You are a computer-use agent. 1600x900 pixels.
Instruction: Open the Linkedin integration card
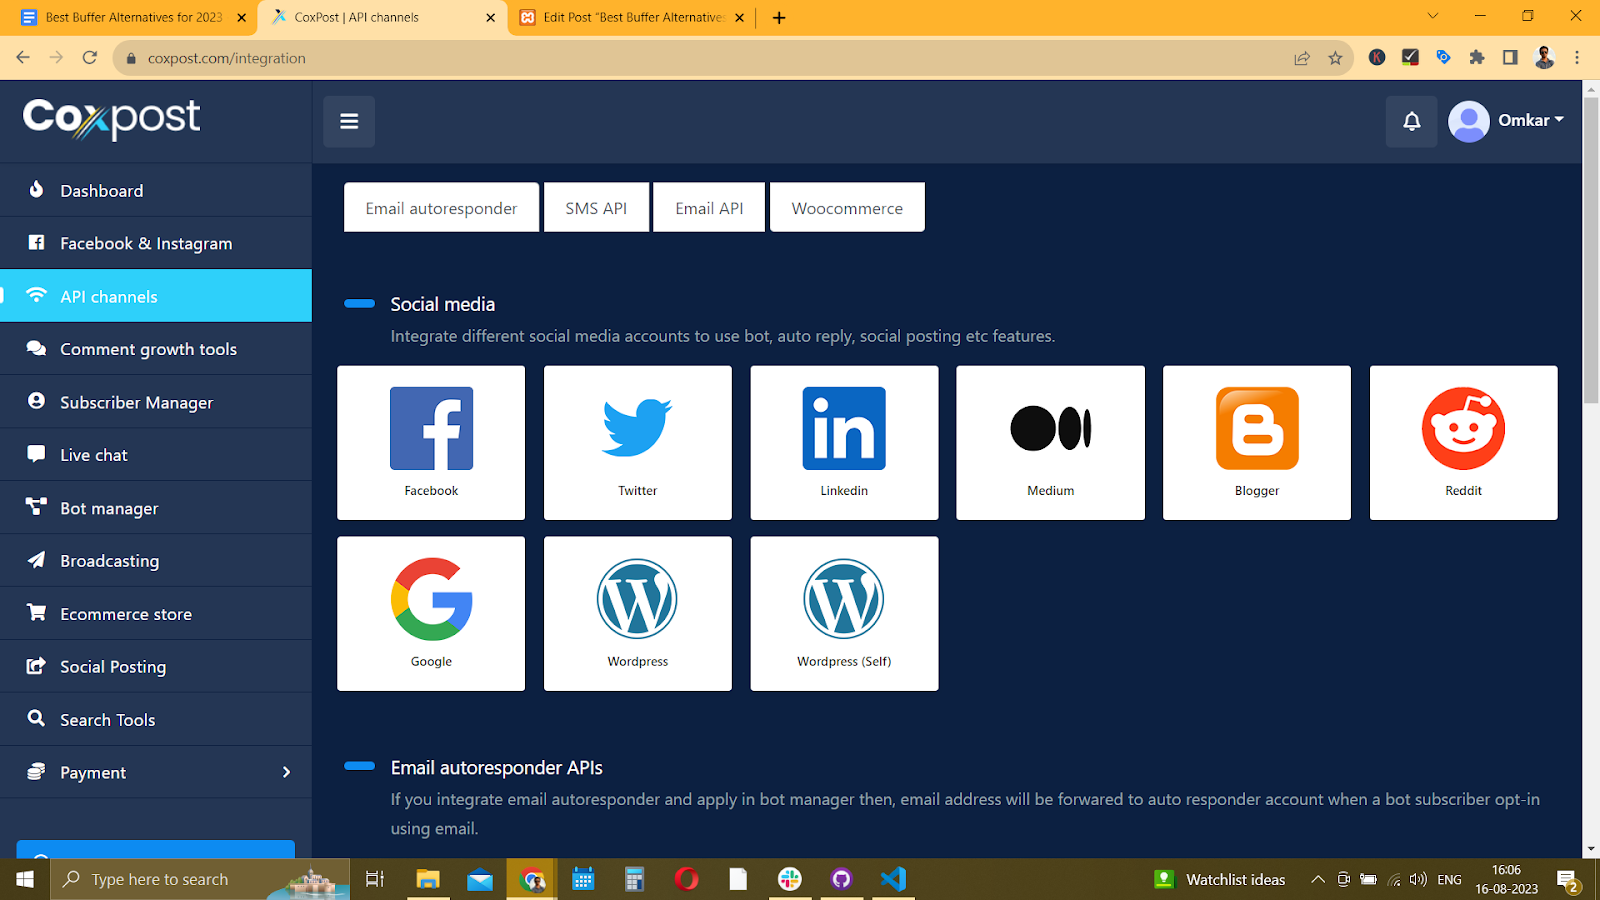(x=844, y=442)
